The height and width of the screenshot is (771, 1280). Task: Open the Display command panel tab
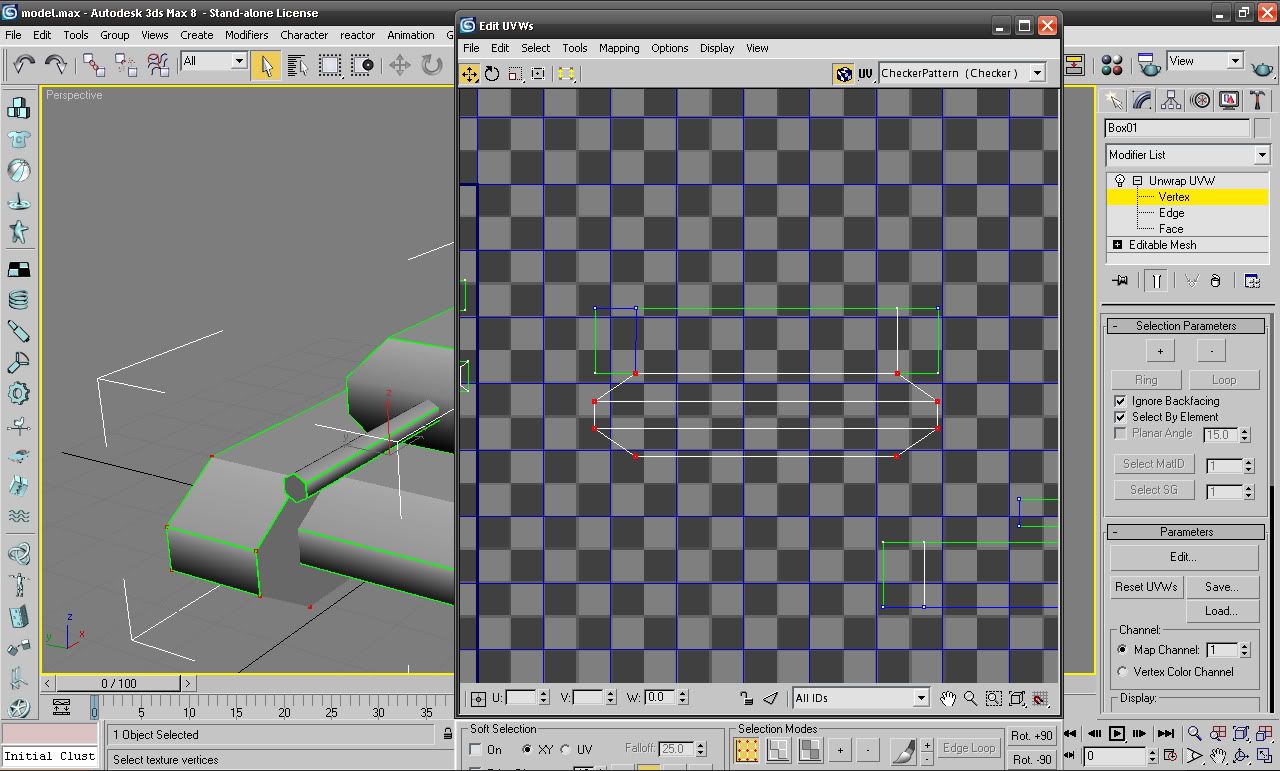pyautogui.click(x=1229, y=100)
